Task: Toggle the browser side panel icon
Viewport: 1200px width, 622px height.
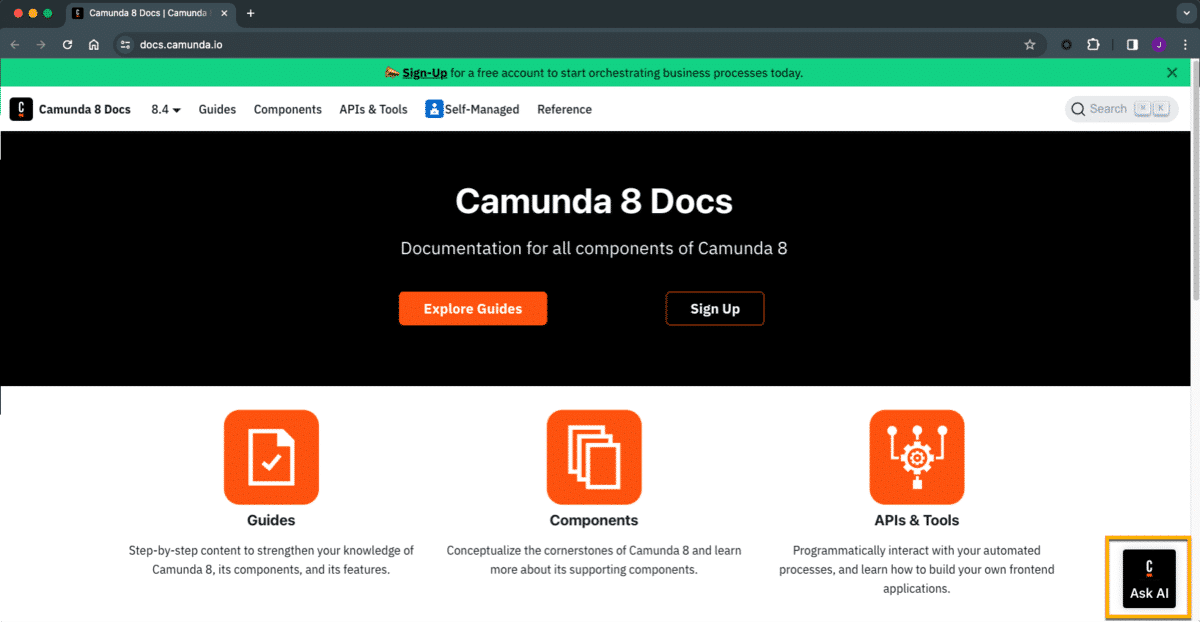Action: point(1132,44)
